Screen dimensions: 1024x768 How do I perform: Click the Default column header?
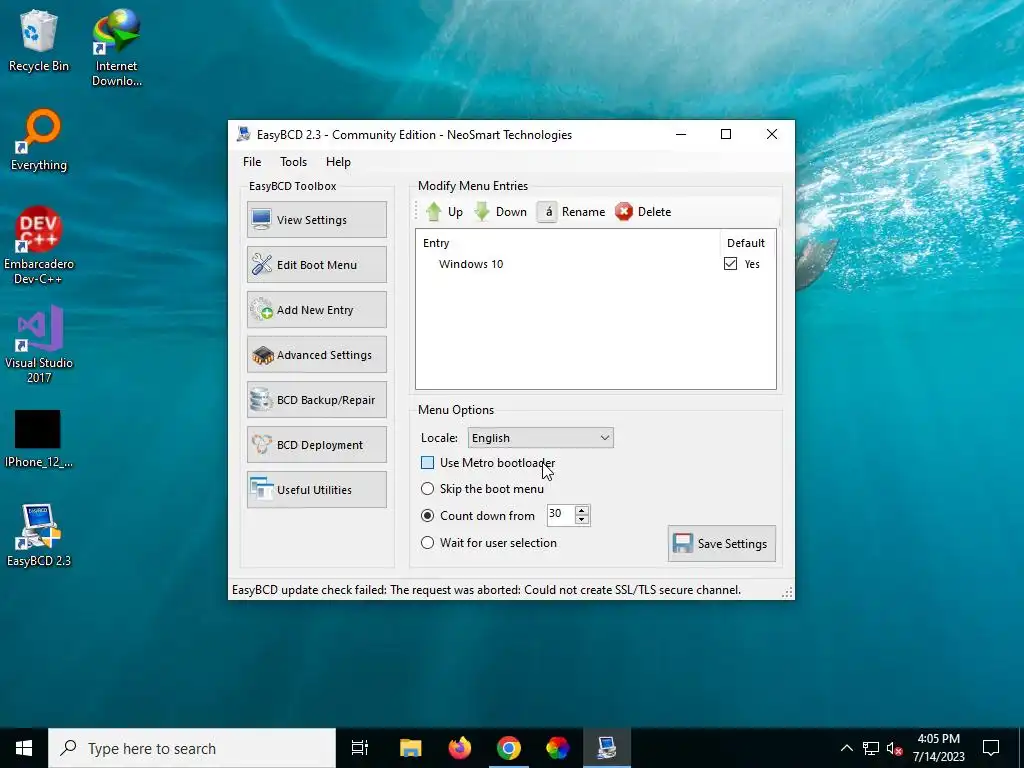746,243
